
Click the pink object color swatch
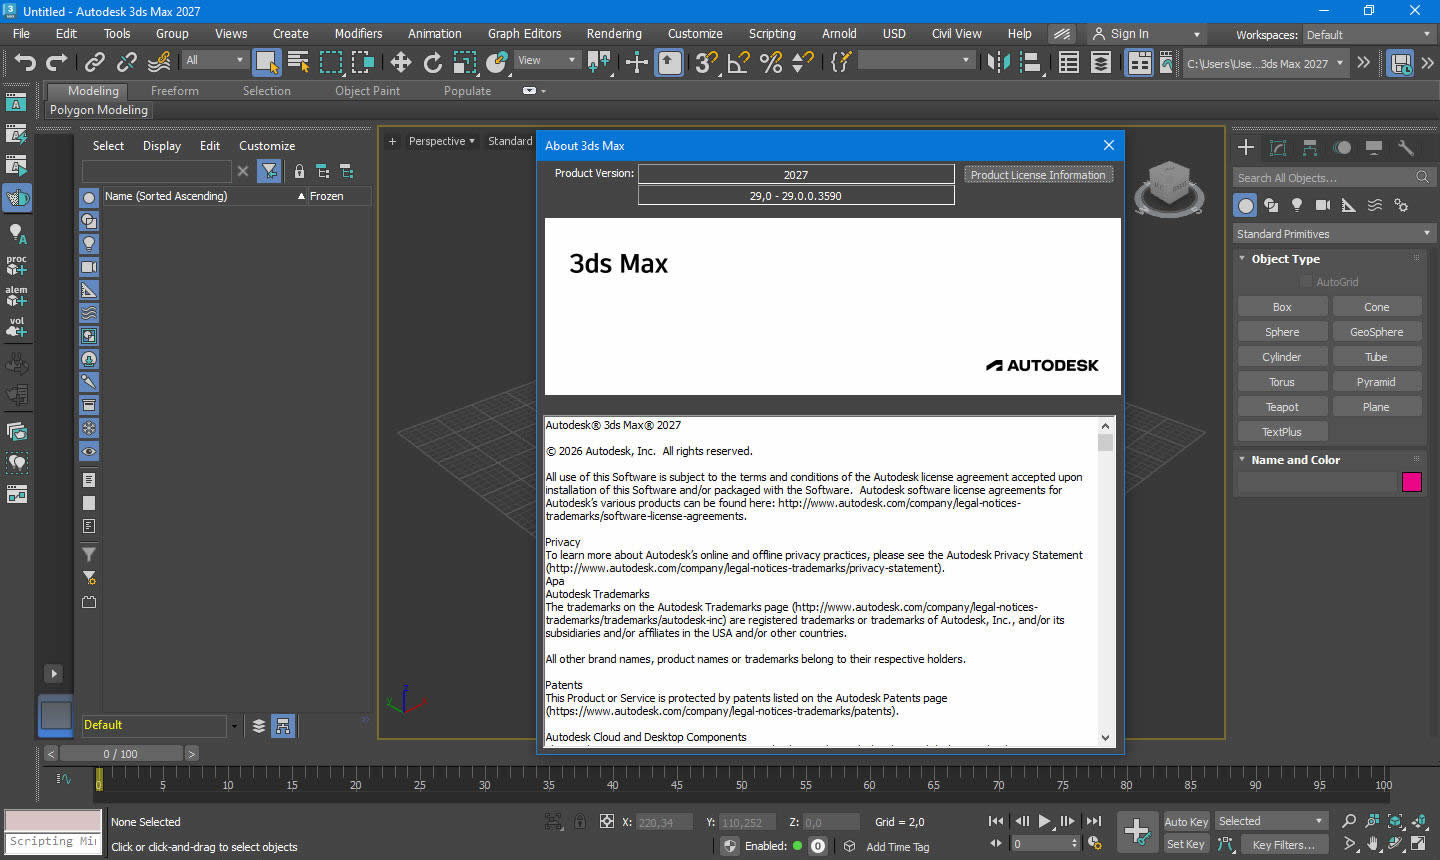click(1411, 482)
